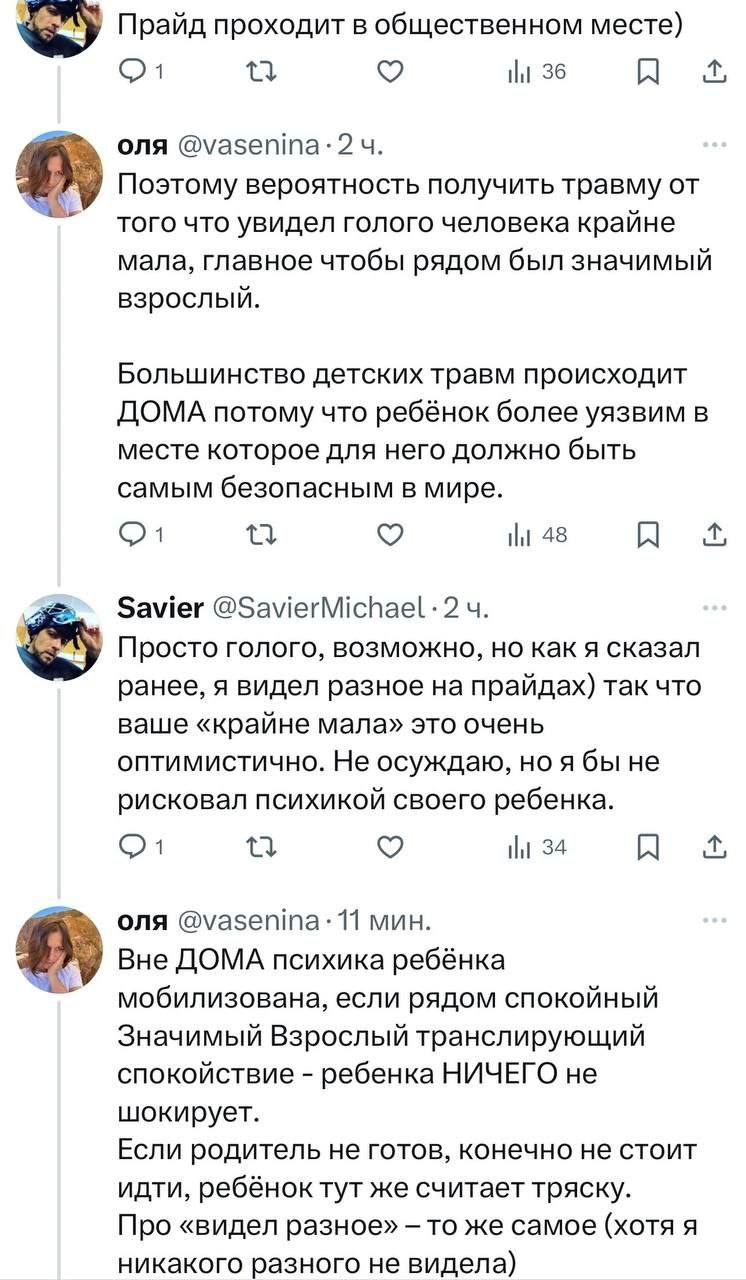Like Savier's tweet with 34 views
This screenshot has width=746, height=1280.
point(391,847)
